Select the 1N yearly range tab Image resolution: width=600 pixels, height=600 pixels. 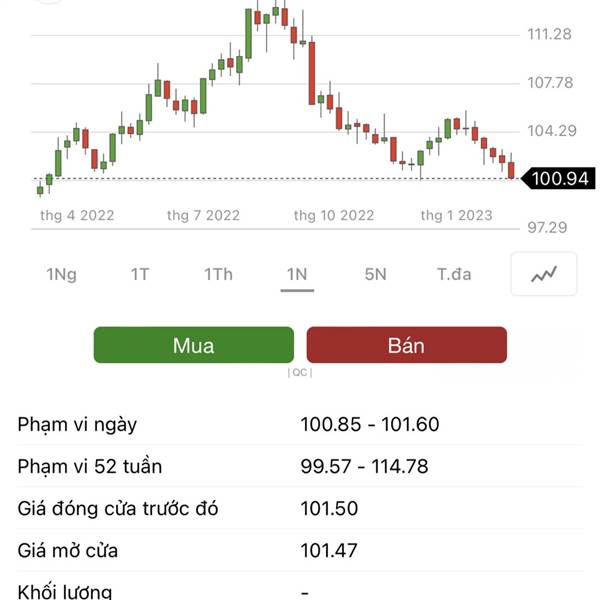click(x=297, y=274)
